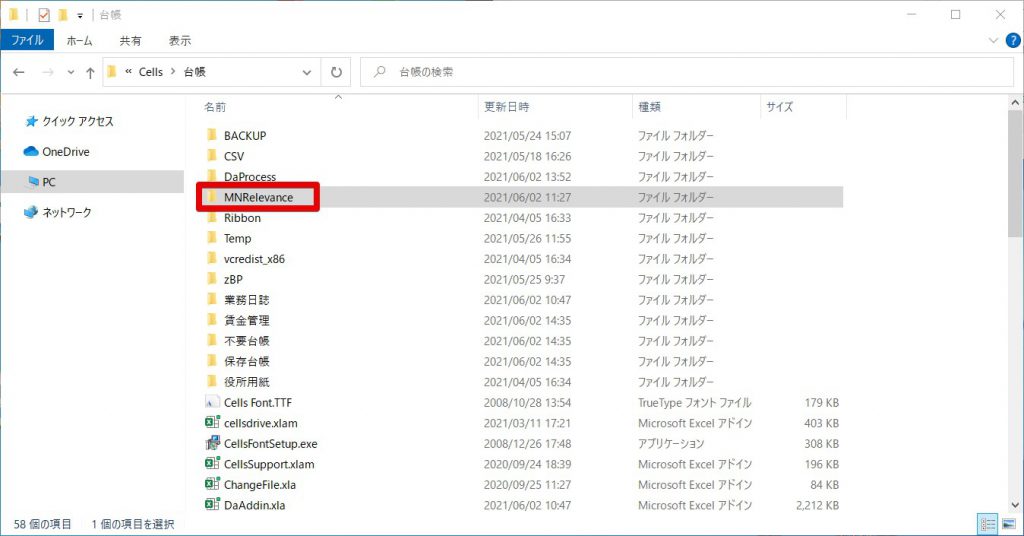Click the 台帳 breadcrumb in address bar
1024x536 pixels.
[x=195, y=72]
